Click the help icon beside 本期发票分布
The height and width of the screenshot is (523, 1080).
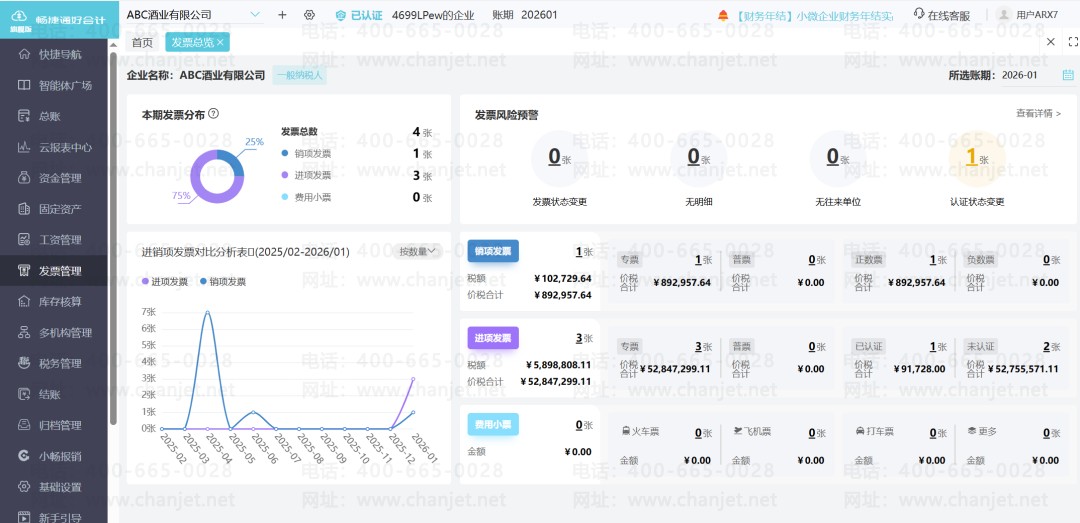tap(214, 114)
